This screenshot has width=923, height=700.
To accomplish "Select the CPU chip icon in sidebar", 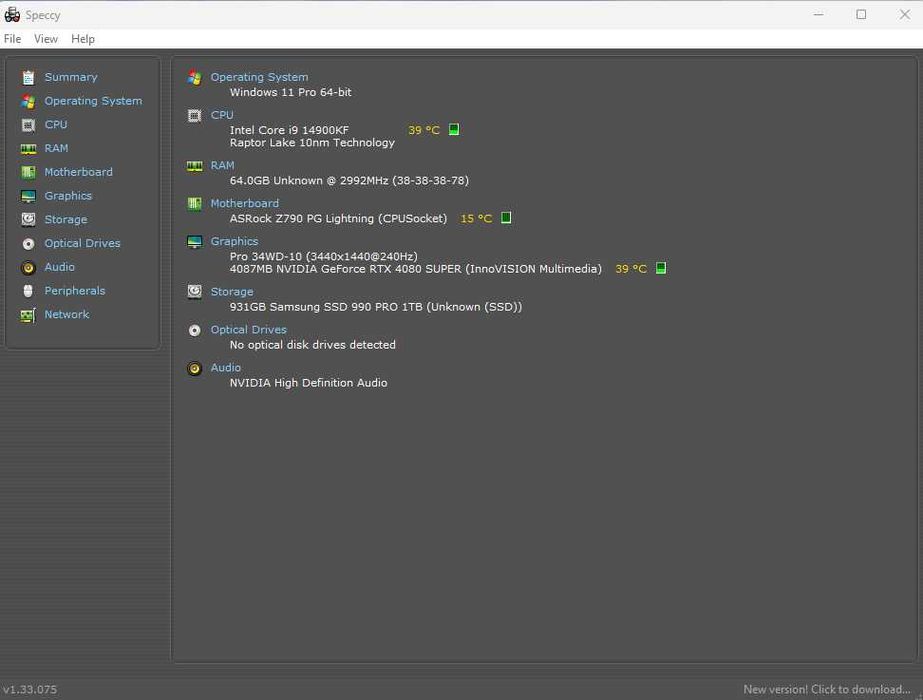I will click(28, 125).
